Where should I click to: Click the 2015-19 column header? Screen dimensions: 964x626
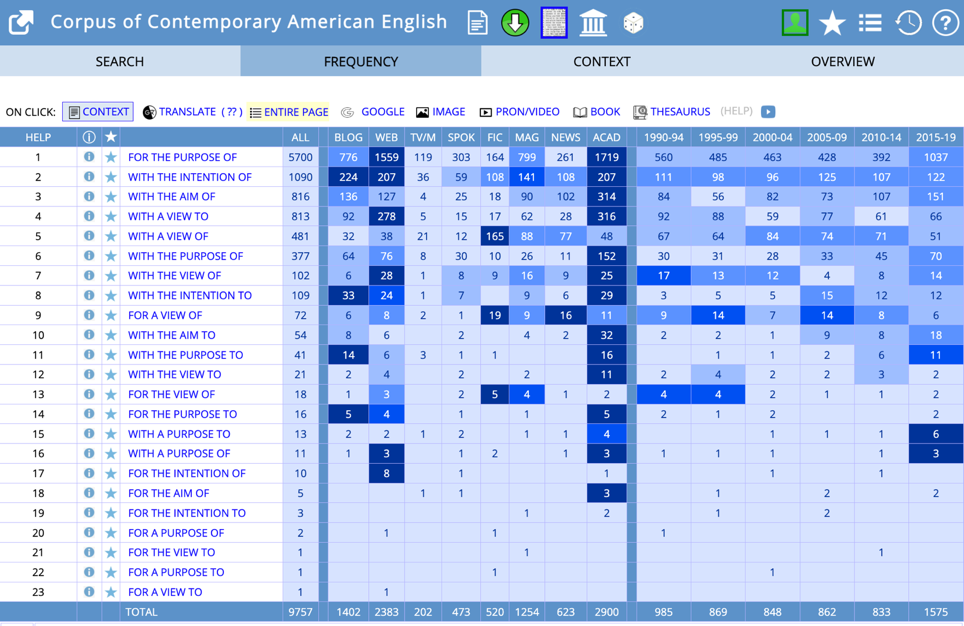coord(936,137)
